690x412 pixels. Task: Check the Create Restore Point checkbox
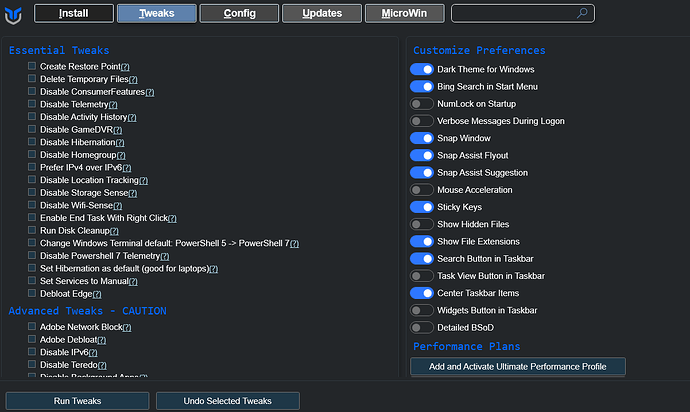[x=32, y=66]
